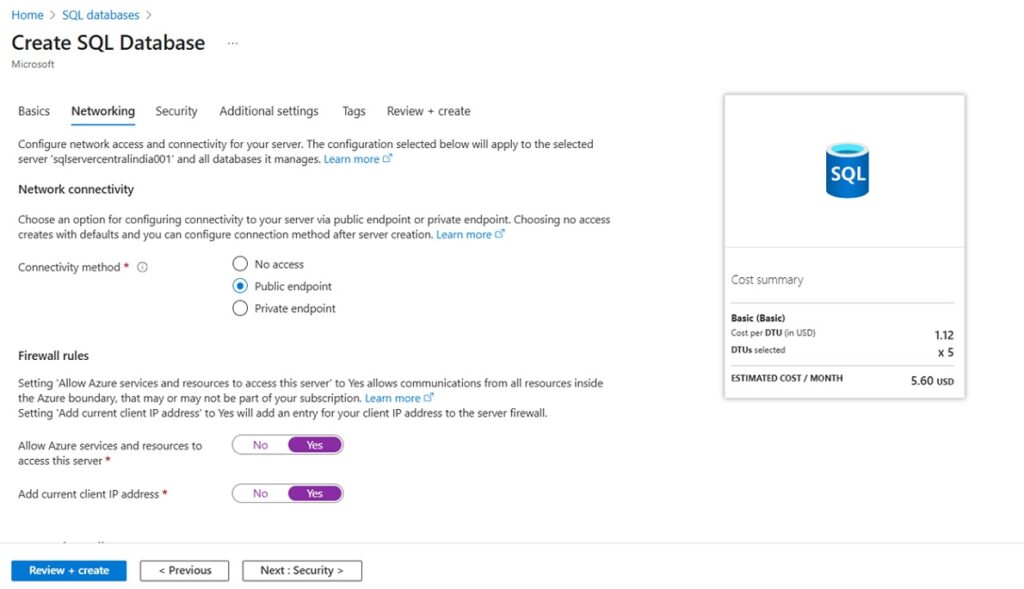Viewport: 1024px width, 589px height.
Task: Open the Additional settings tab
Action: tap(269, 111)
